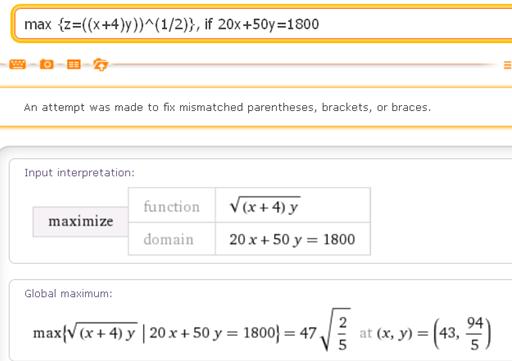512x361 pixels.
Task: Select the Input interpretation heading
Action: 79,173
